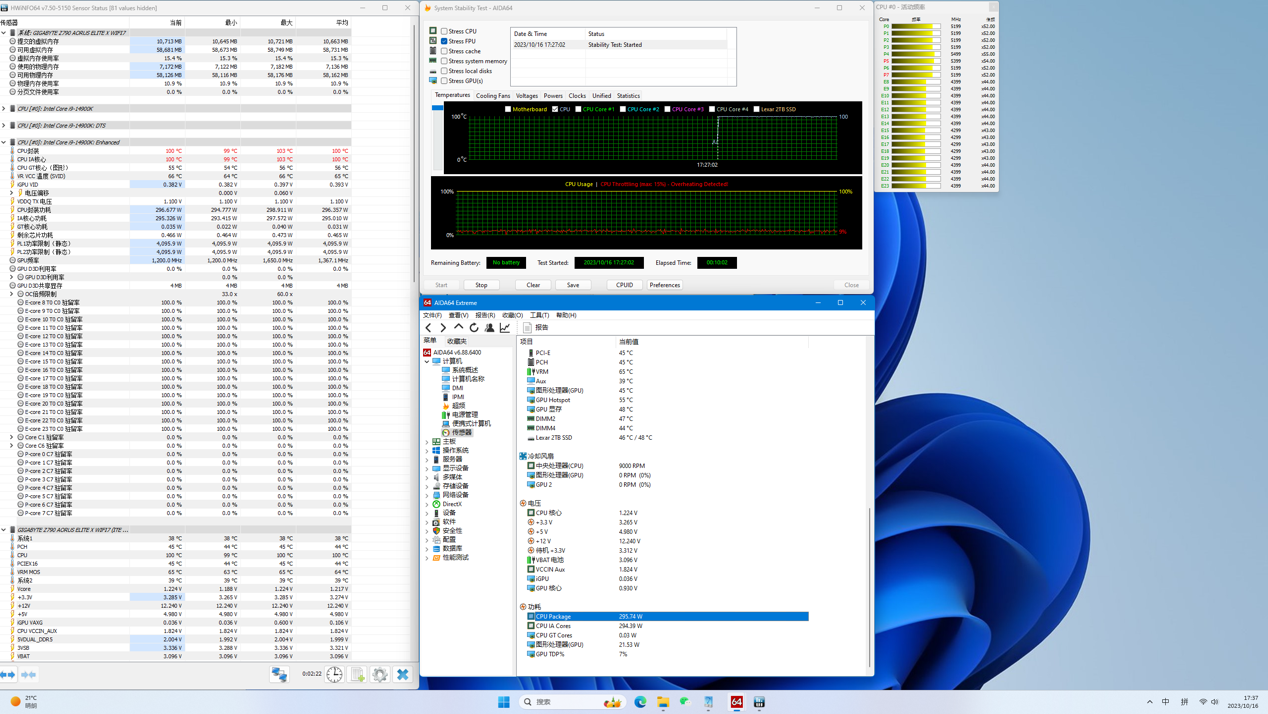This screenshot has width=1268, height=714.
Task: Click the Refresh icon in AIDA64 Extreme toolbar
Action: coord(474,327)
